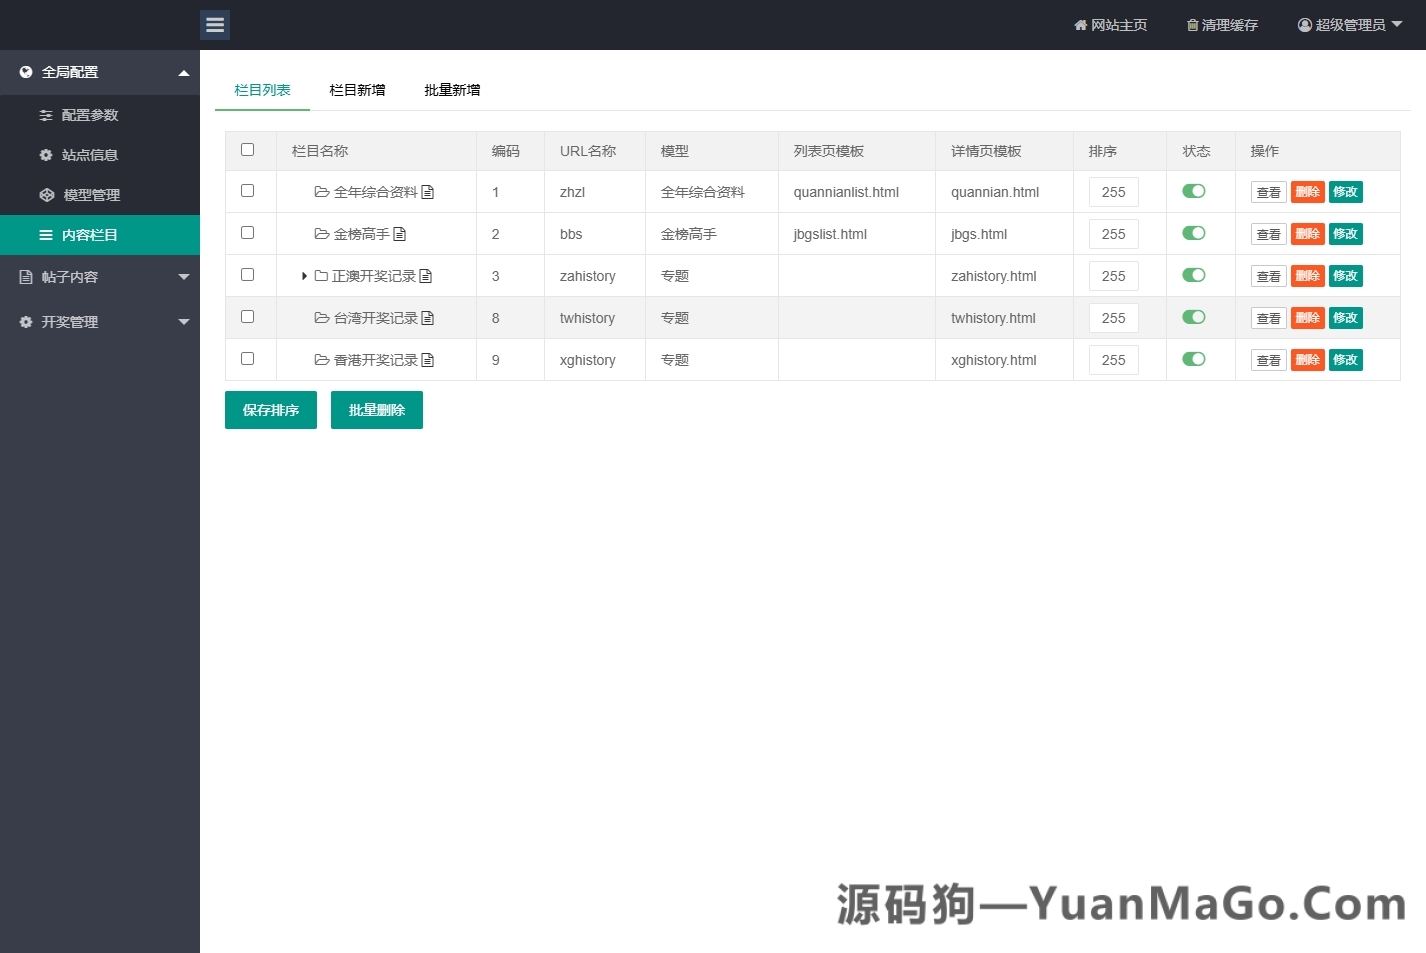
Task: Disable the status toggle for zhzl row
Action: pyautogui.click(x=1193, y=191)
